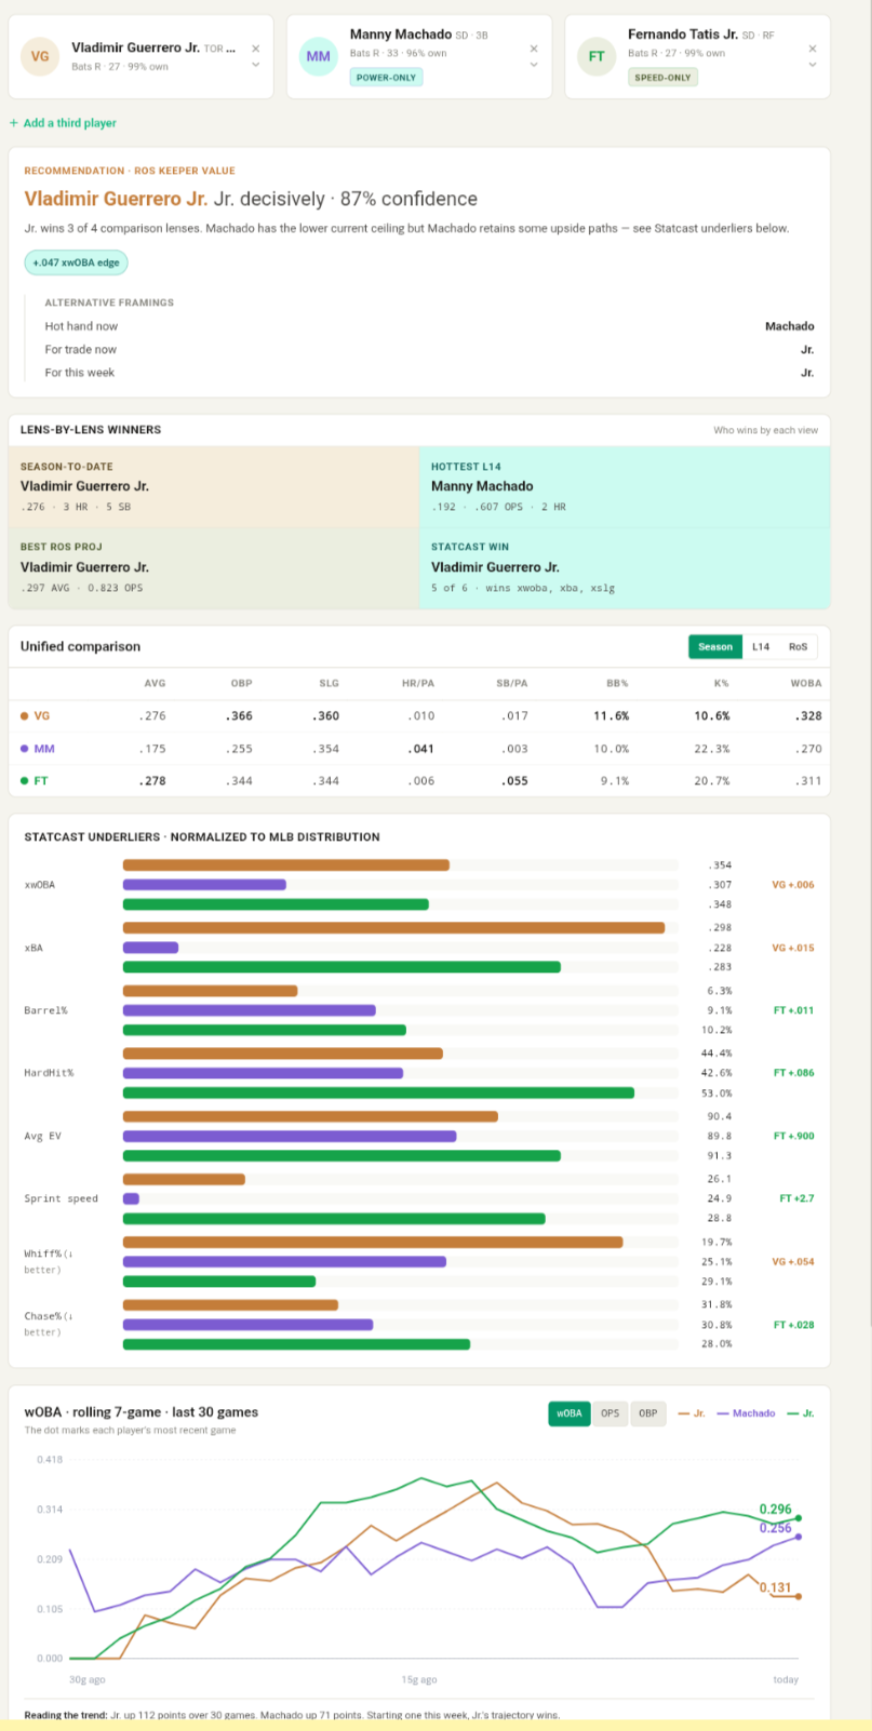872x1731 pixels.
Task: Click the Barrel% metric label
Action: click(46, 1011)
